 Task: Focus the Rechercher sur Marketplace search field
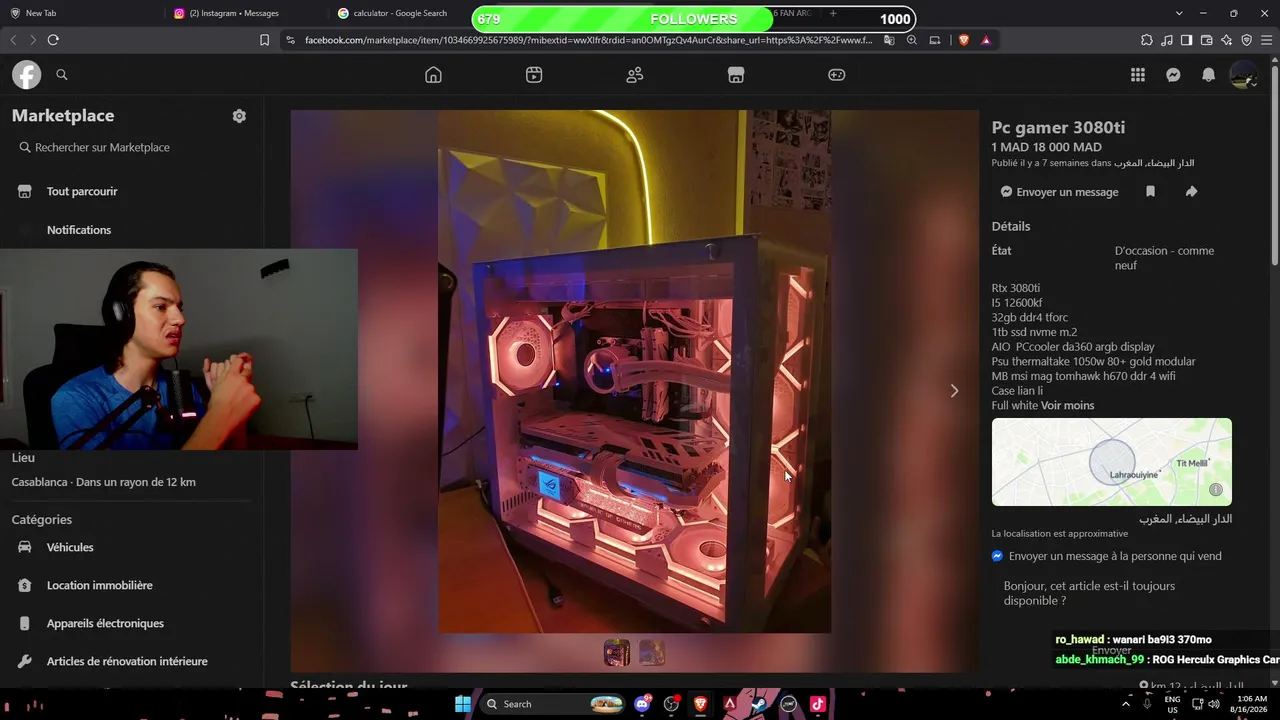pyautogui.click(x=132, y=147)
